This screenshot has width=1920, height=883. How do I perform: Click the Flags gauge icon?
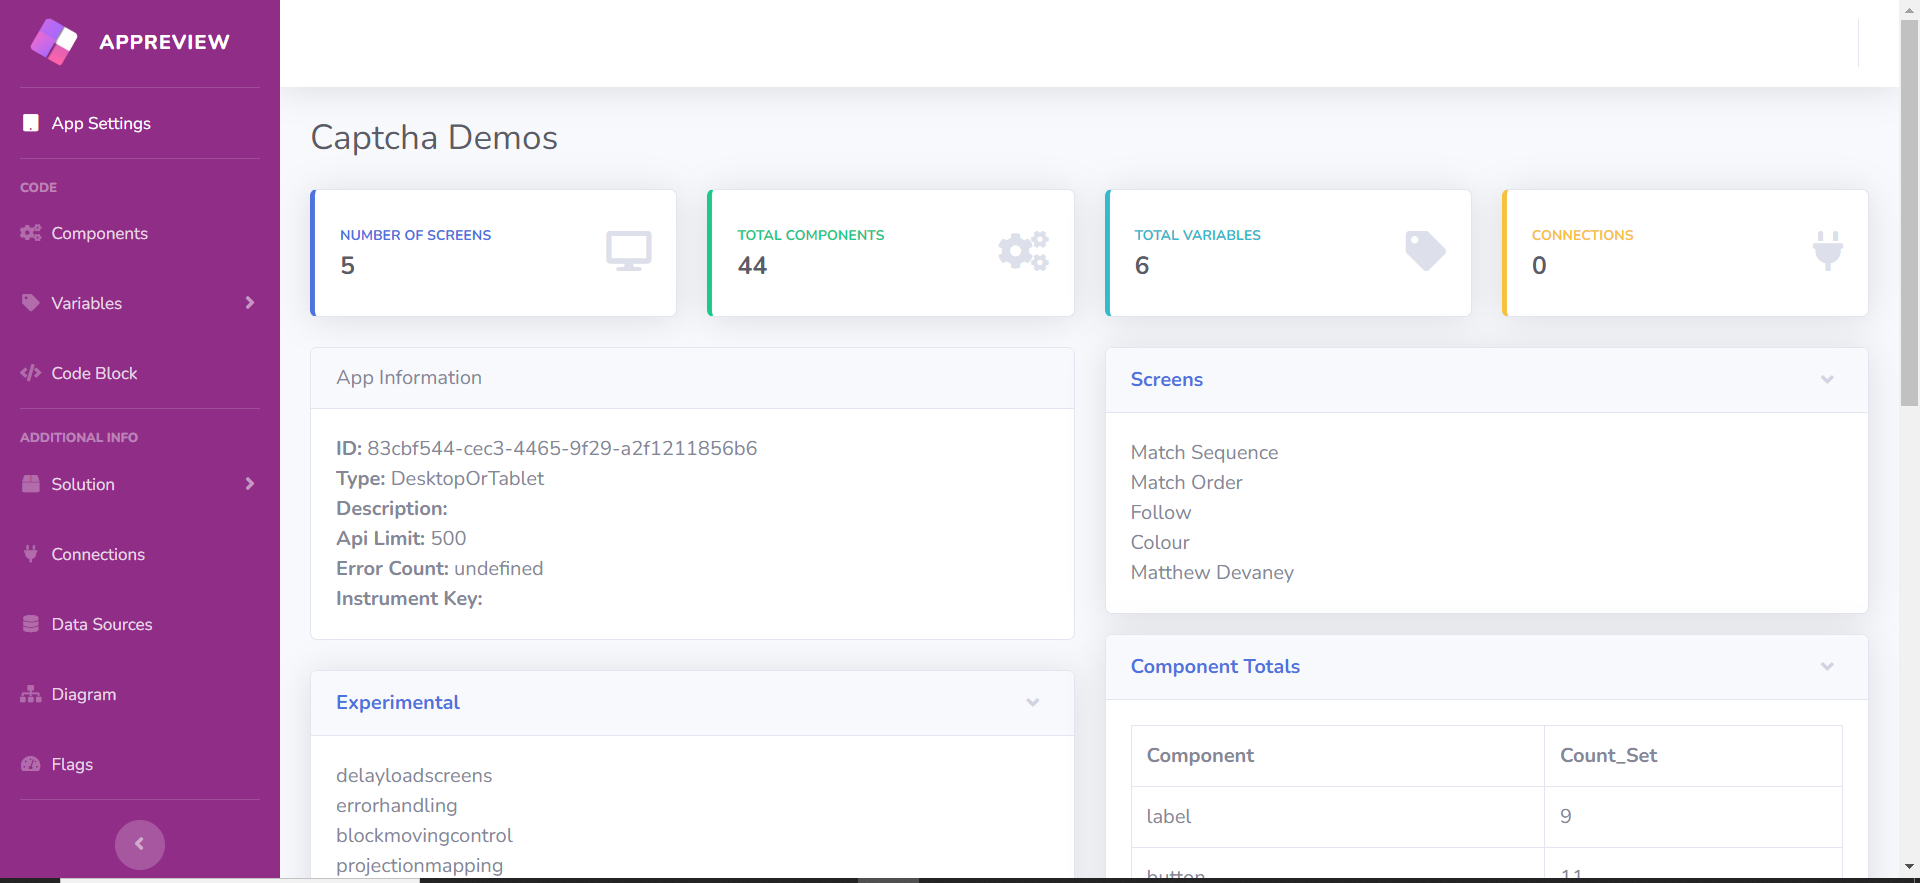click(31, 764)
